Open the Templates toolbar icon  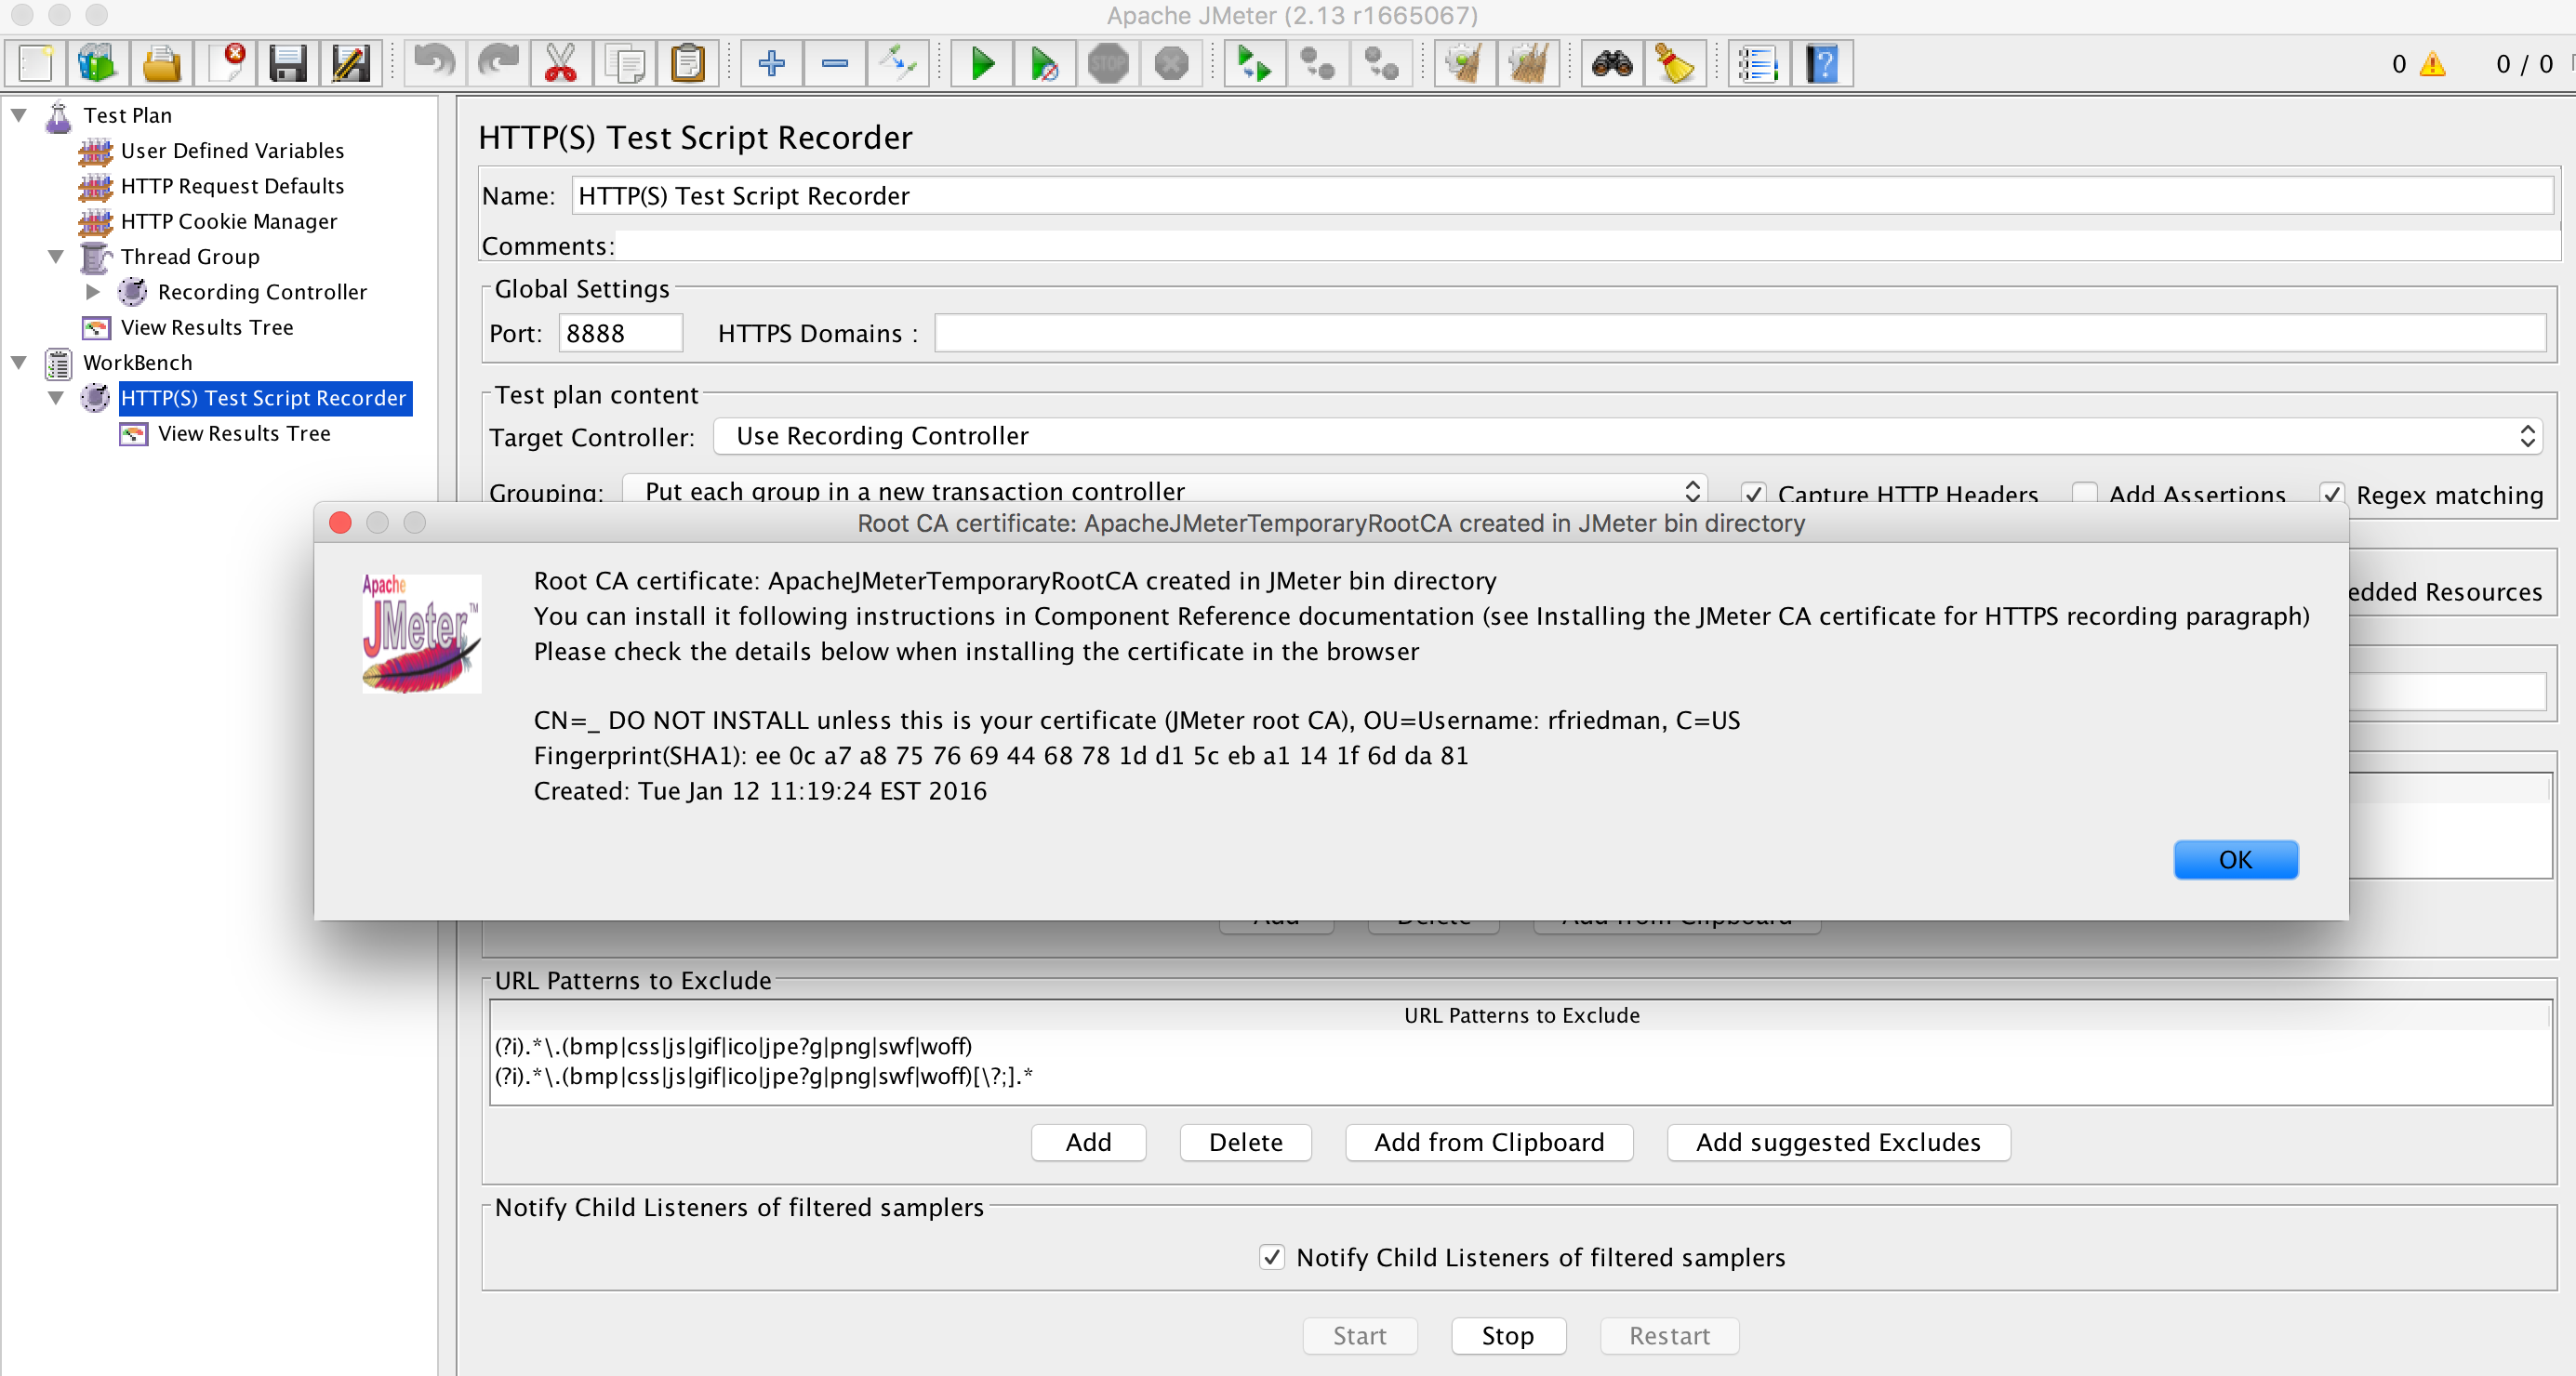97,63
